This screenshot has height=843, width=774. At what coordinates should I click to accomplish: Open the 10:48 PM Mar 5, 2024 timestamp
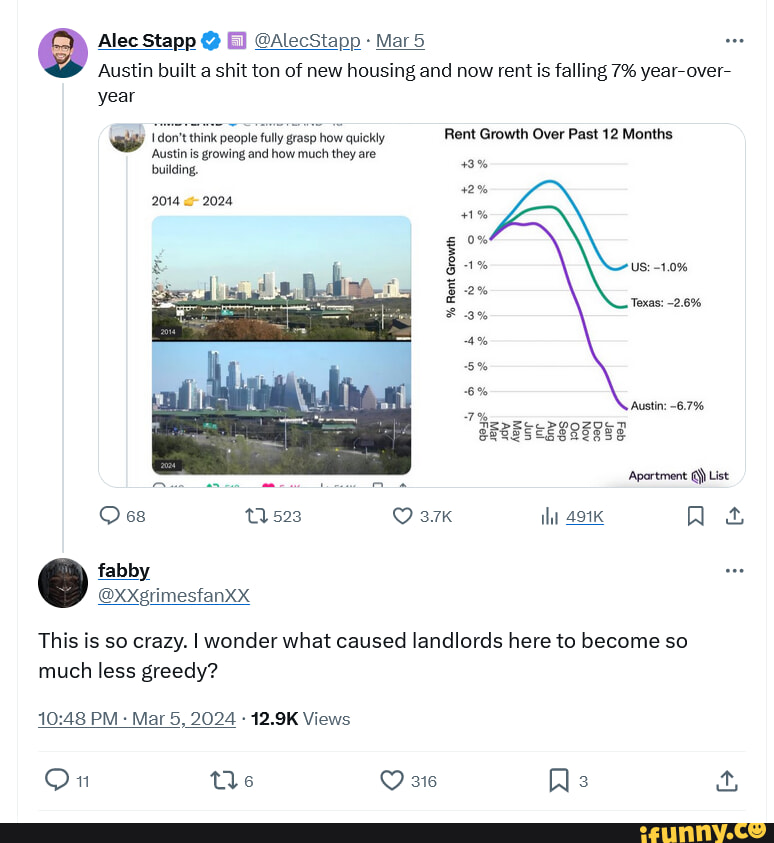point(136,719)
